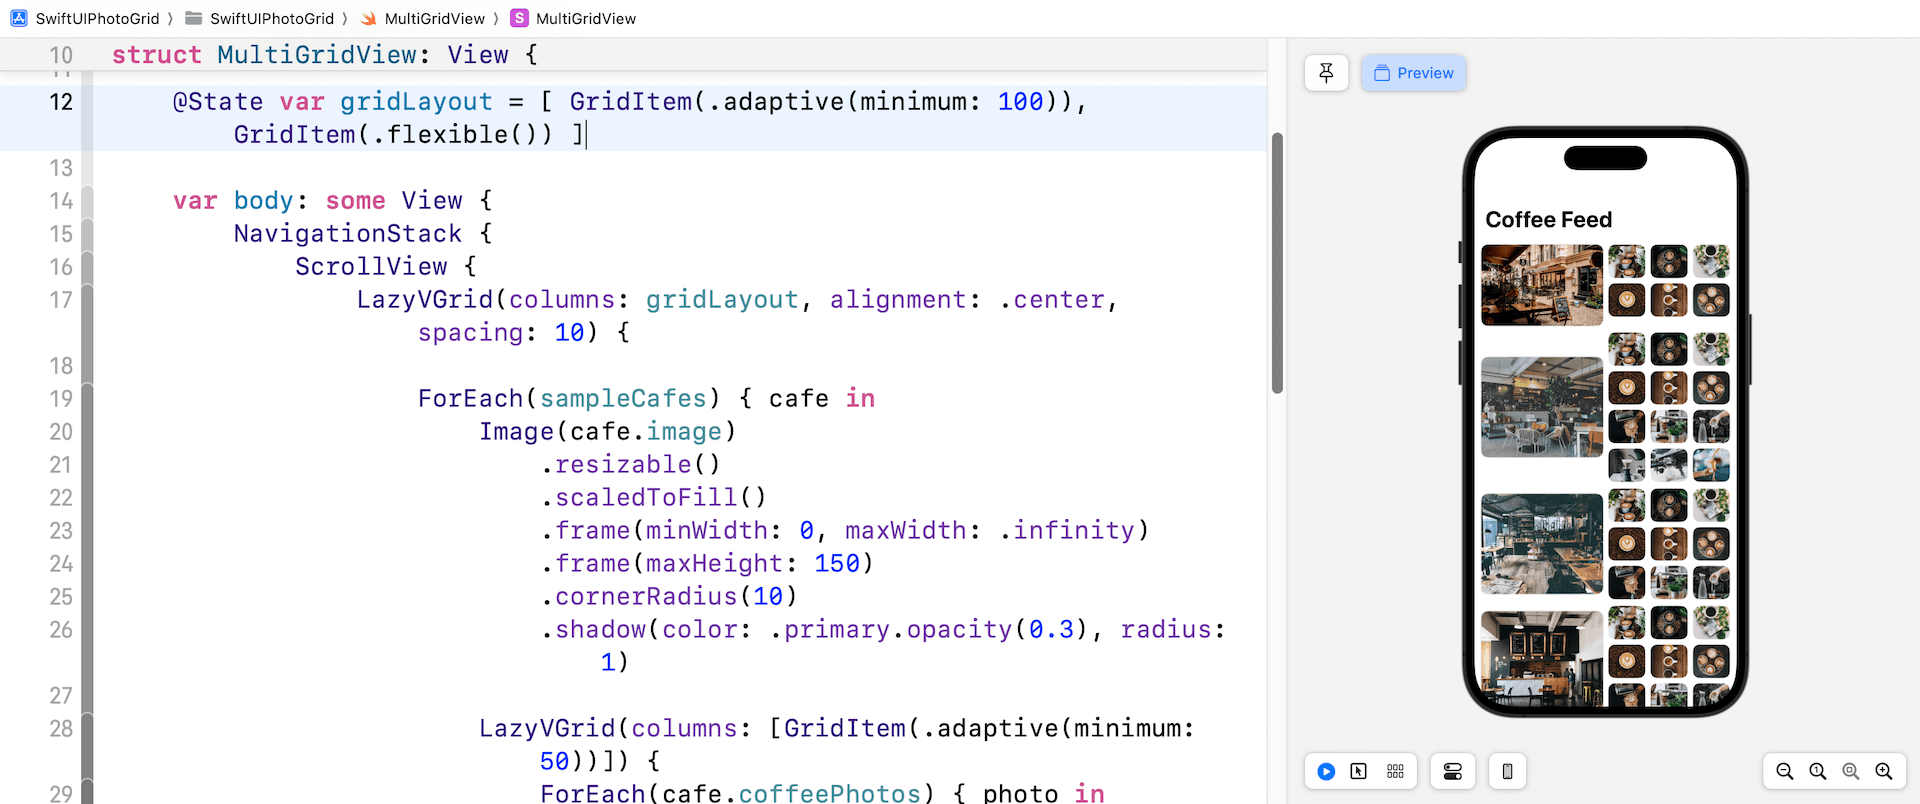Open MultiGridView file breadcrumb
Image resolution: width=1920 pixels, height=804 pixels.
[x=423, y=18]
